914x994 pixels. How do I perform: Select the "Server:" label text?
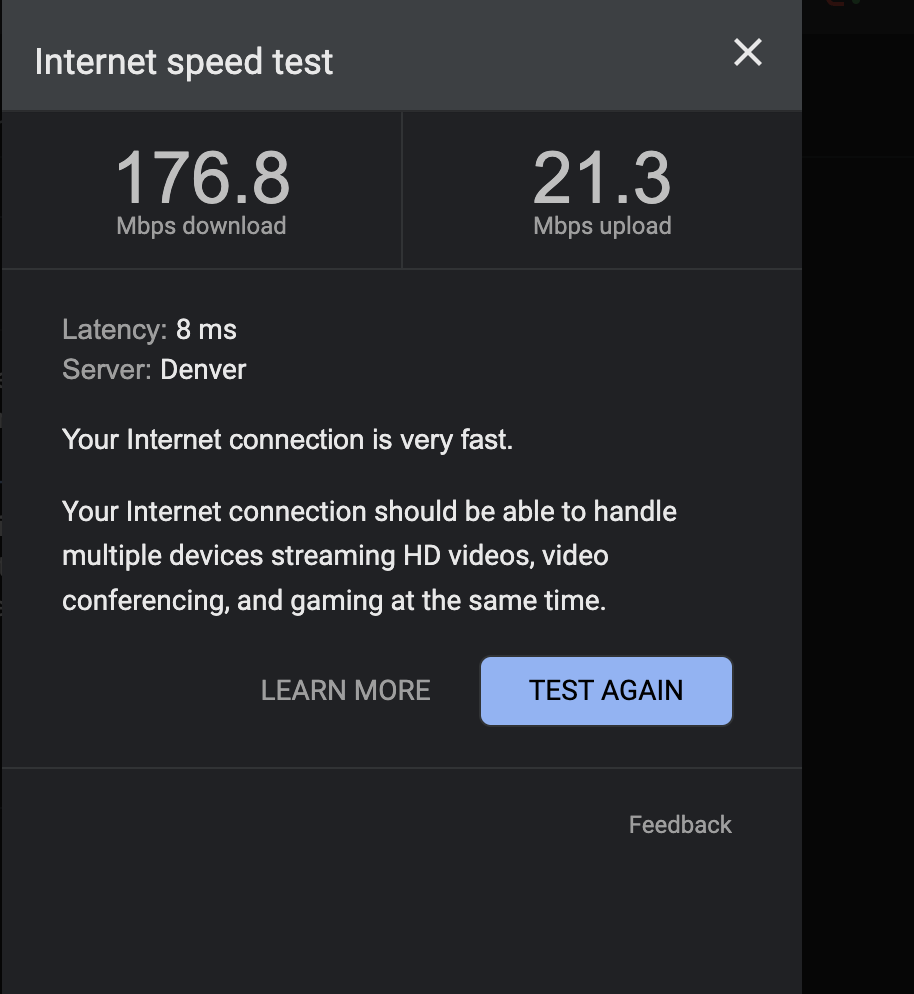107,370
